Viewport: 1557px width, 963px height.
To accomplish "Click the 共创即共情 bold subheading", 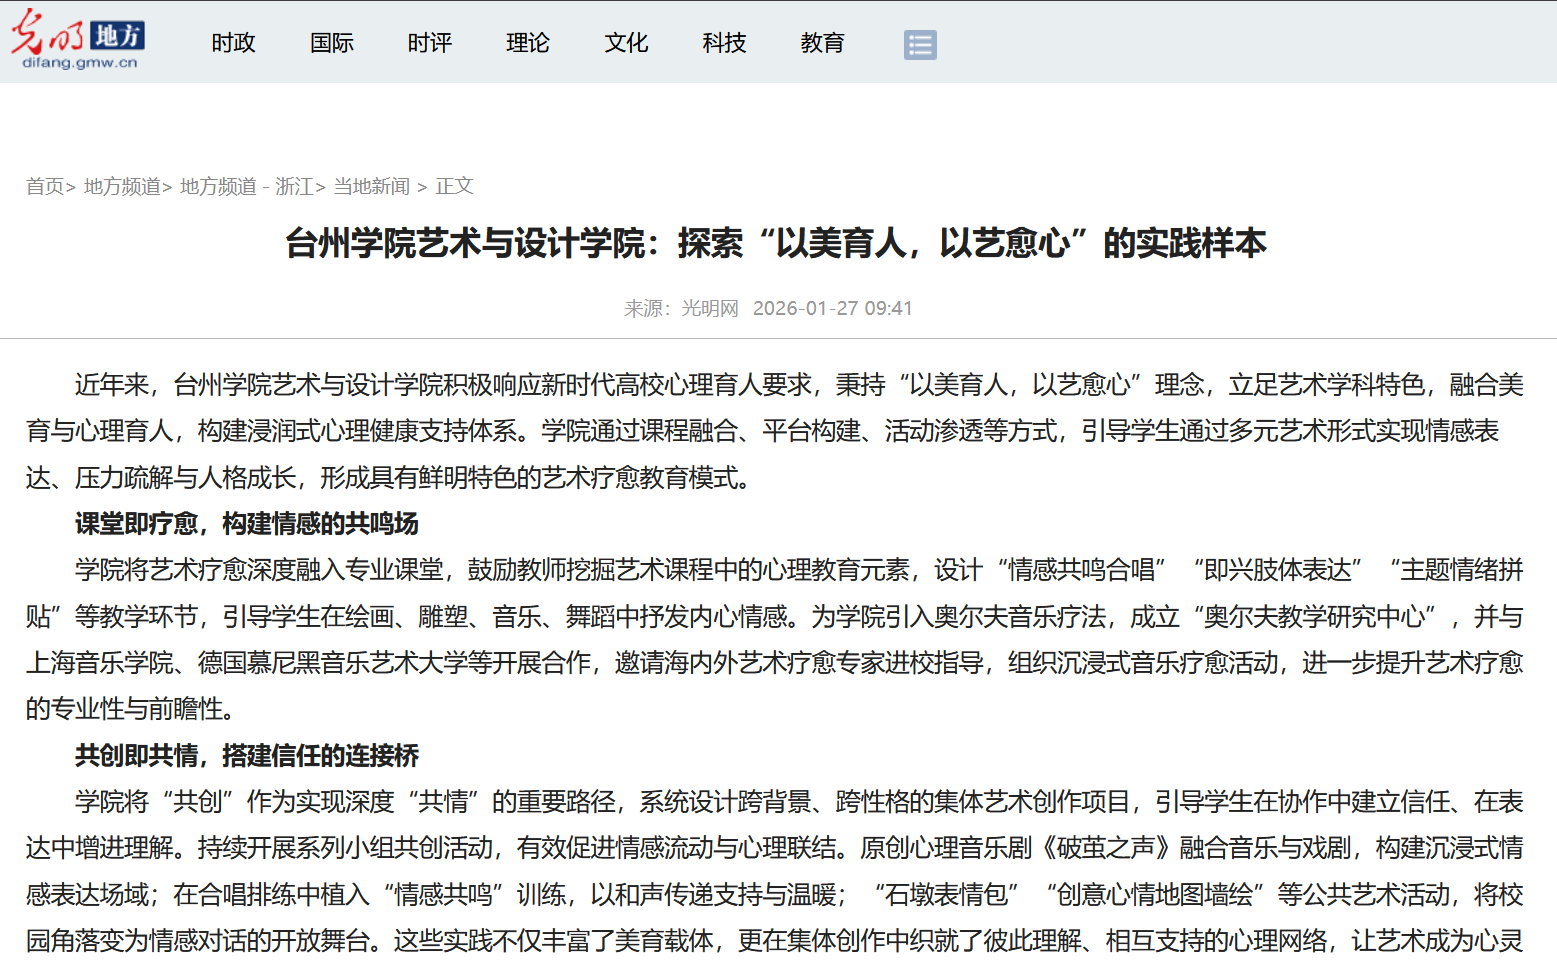I will [x=246, y=756].
